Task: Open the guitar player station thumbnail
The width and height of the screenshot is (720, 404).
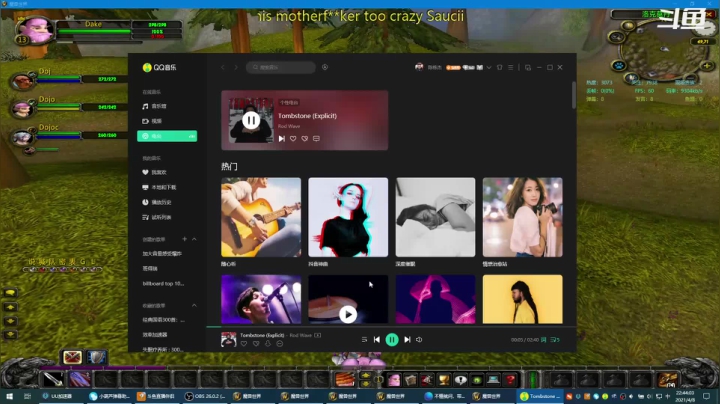Action: click(261, 217)
